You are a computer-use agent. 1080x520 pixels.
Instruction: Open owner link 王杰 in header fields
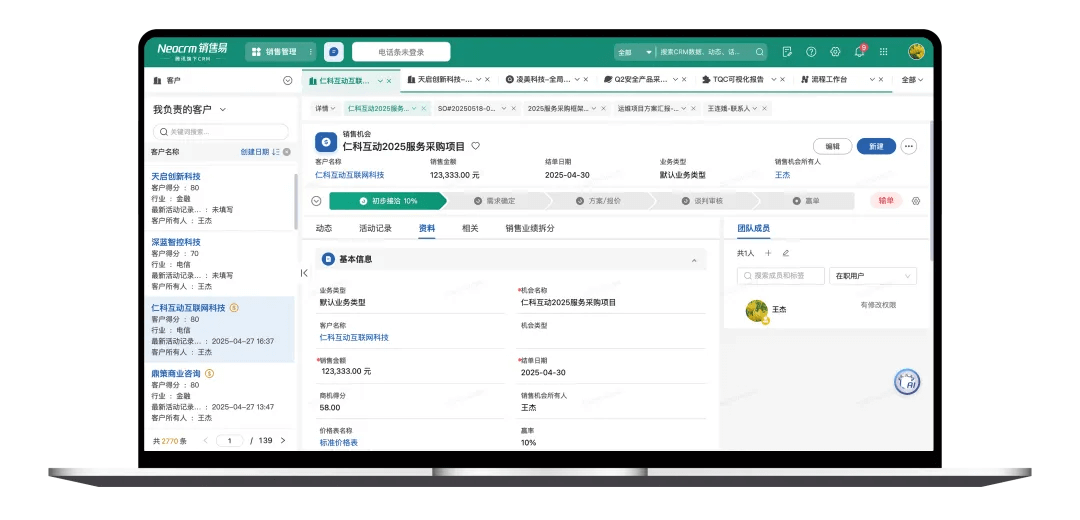click(782, 175)
